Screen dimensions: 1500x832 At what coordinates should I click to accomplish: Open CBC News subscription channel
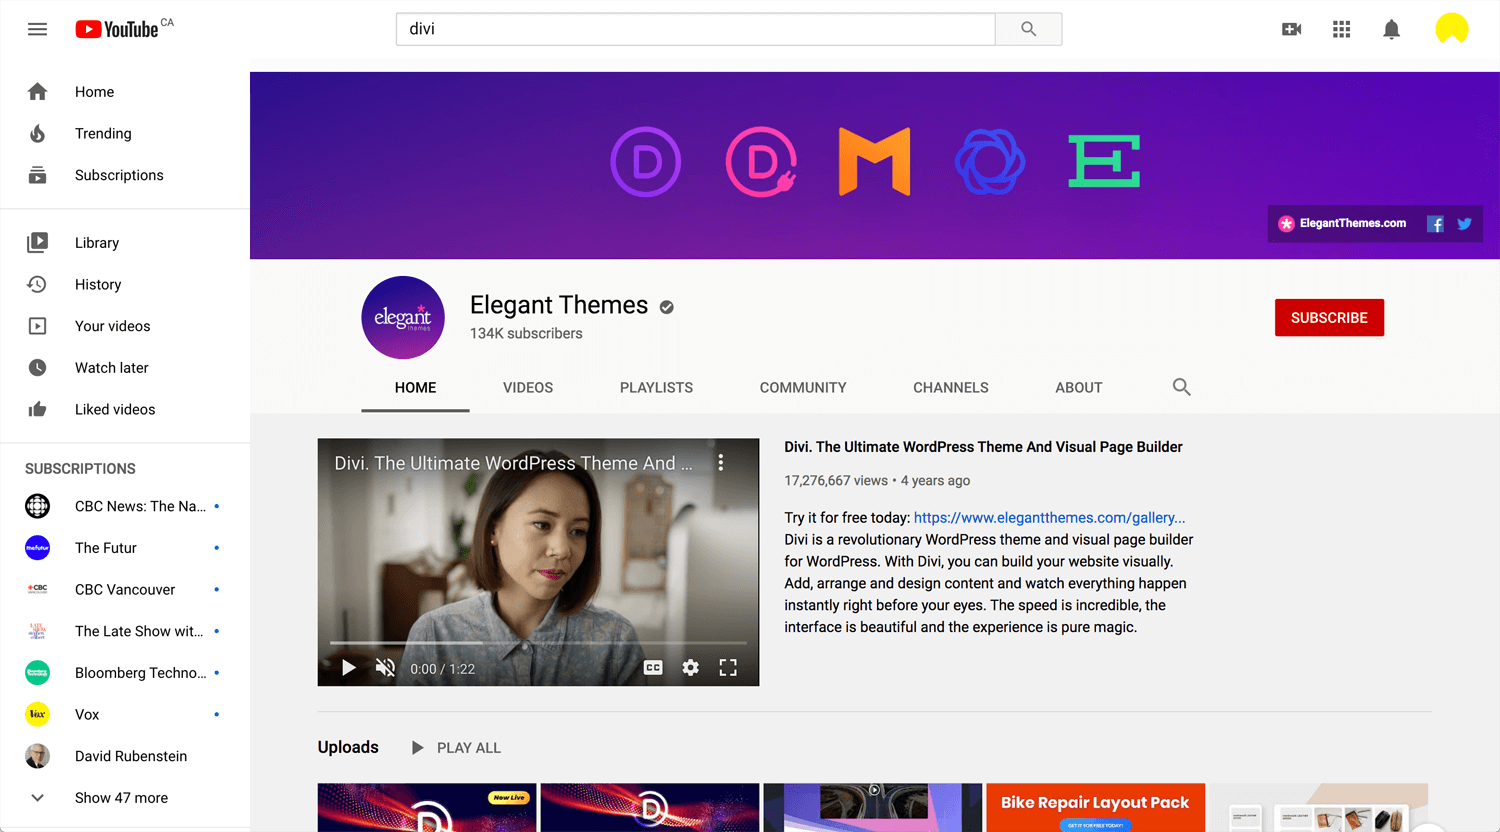(125, 506)
